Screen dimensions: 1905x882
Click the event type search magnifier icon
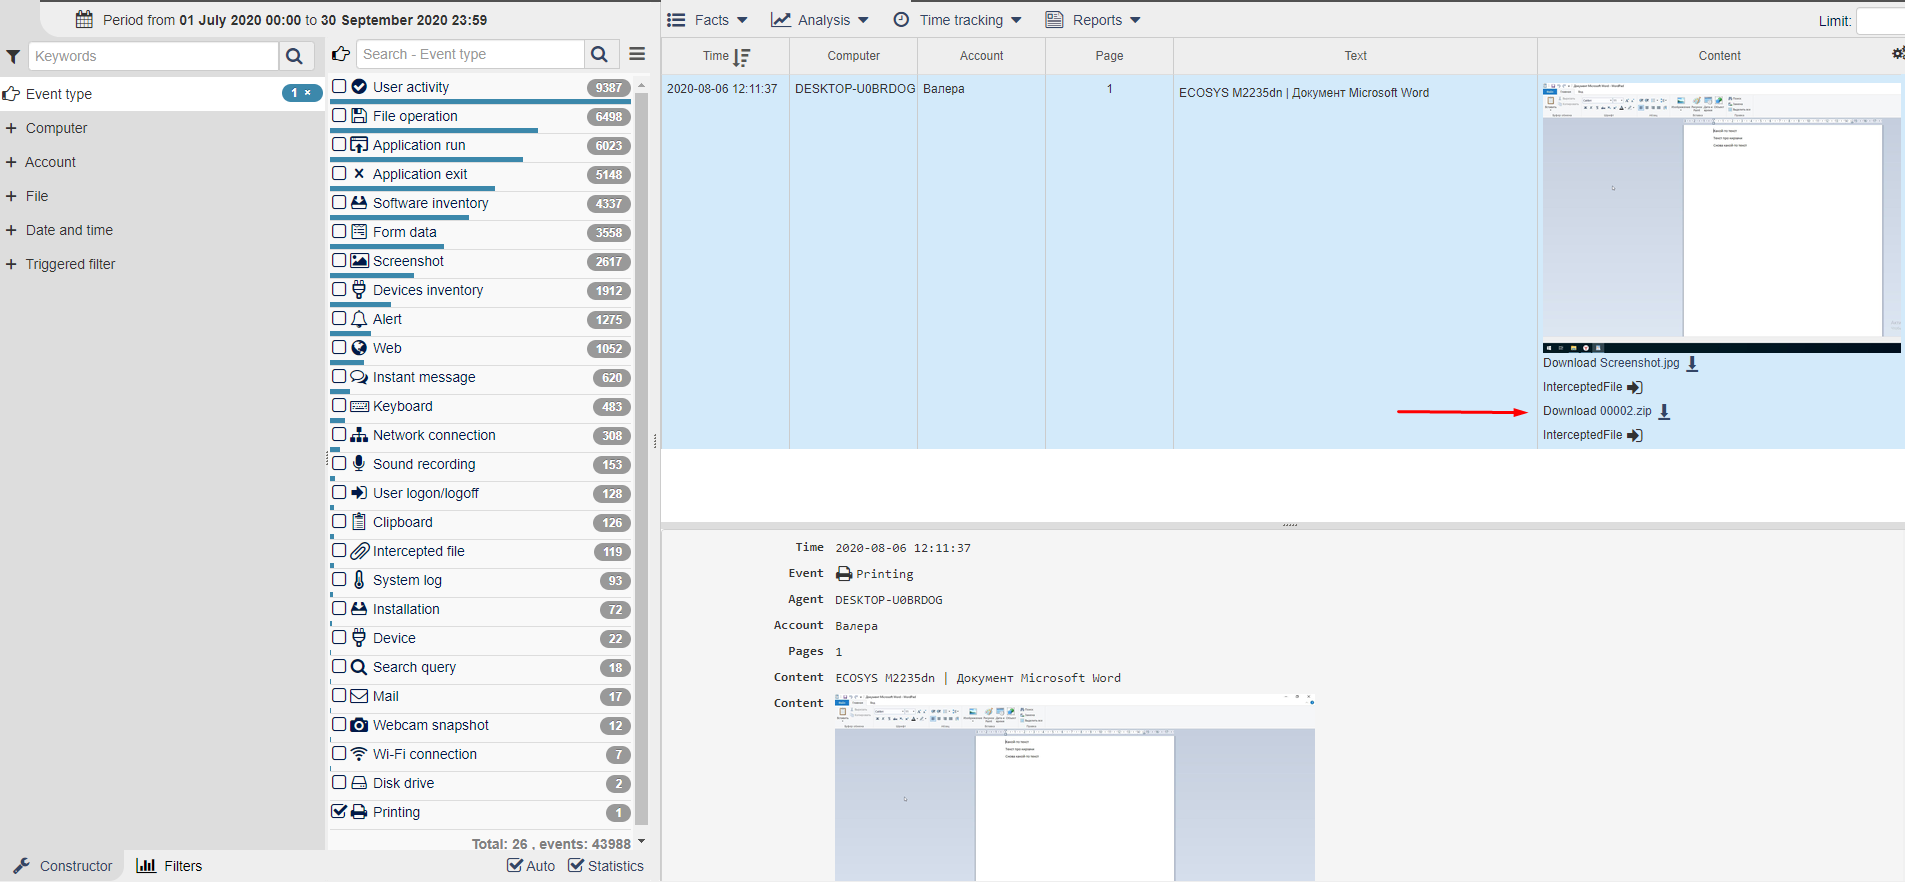click(x=599, y=54)
